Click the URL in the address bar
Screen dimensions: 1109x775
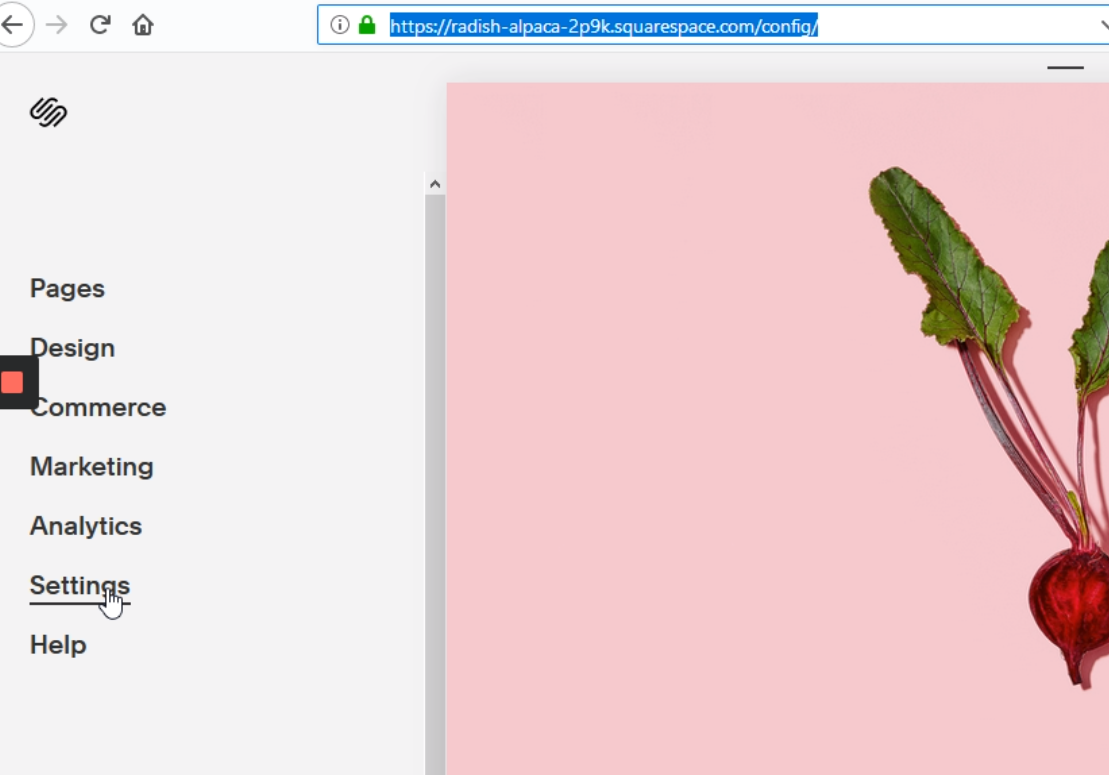click(604, 26)
